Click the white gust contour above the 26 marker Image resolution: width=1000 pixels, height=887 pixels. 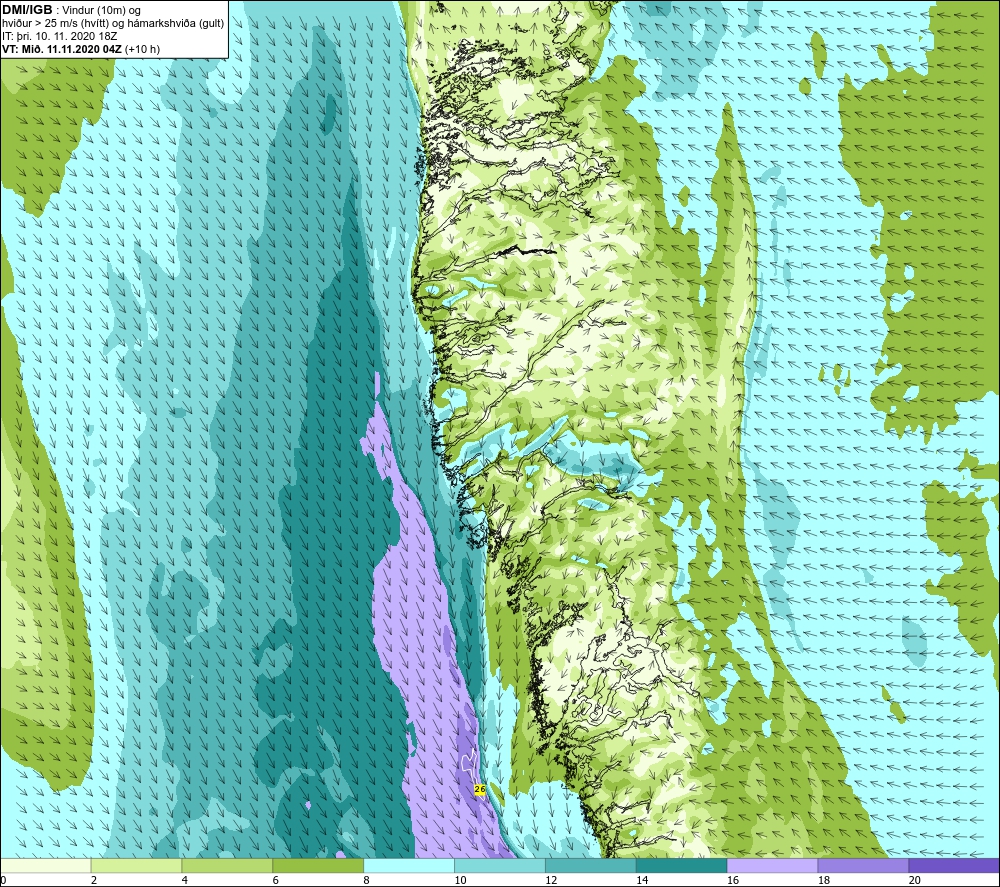470,764
